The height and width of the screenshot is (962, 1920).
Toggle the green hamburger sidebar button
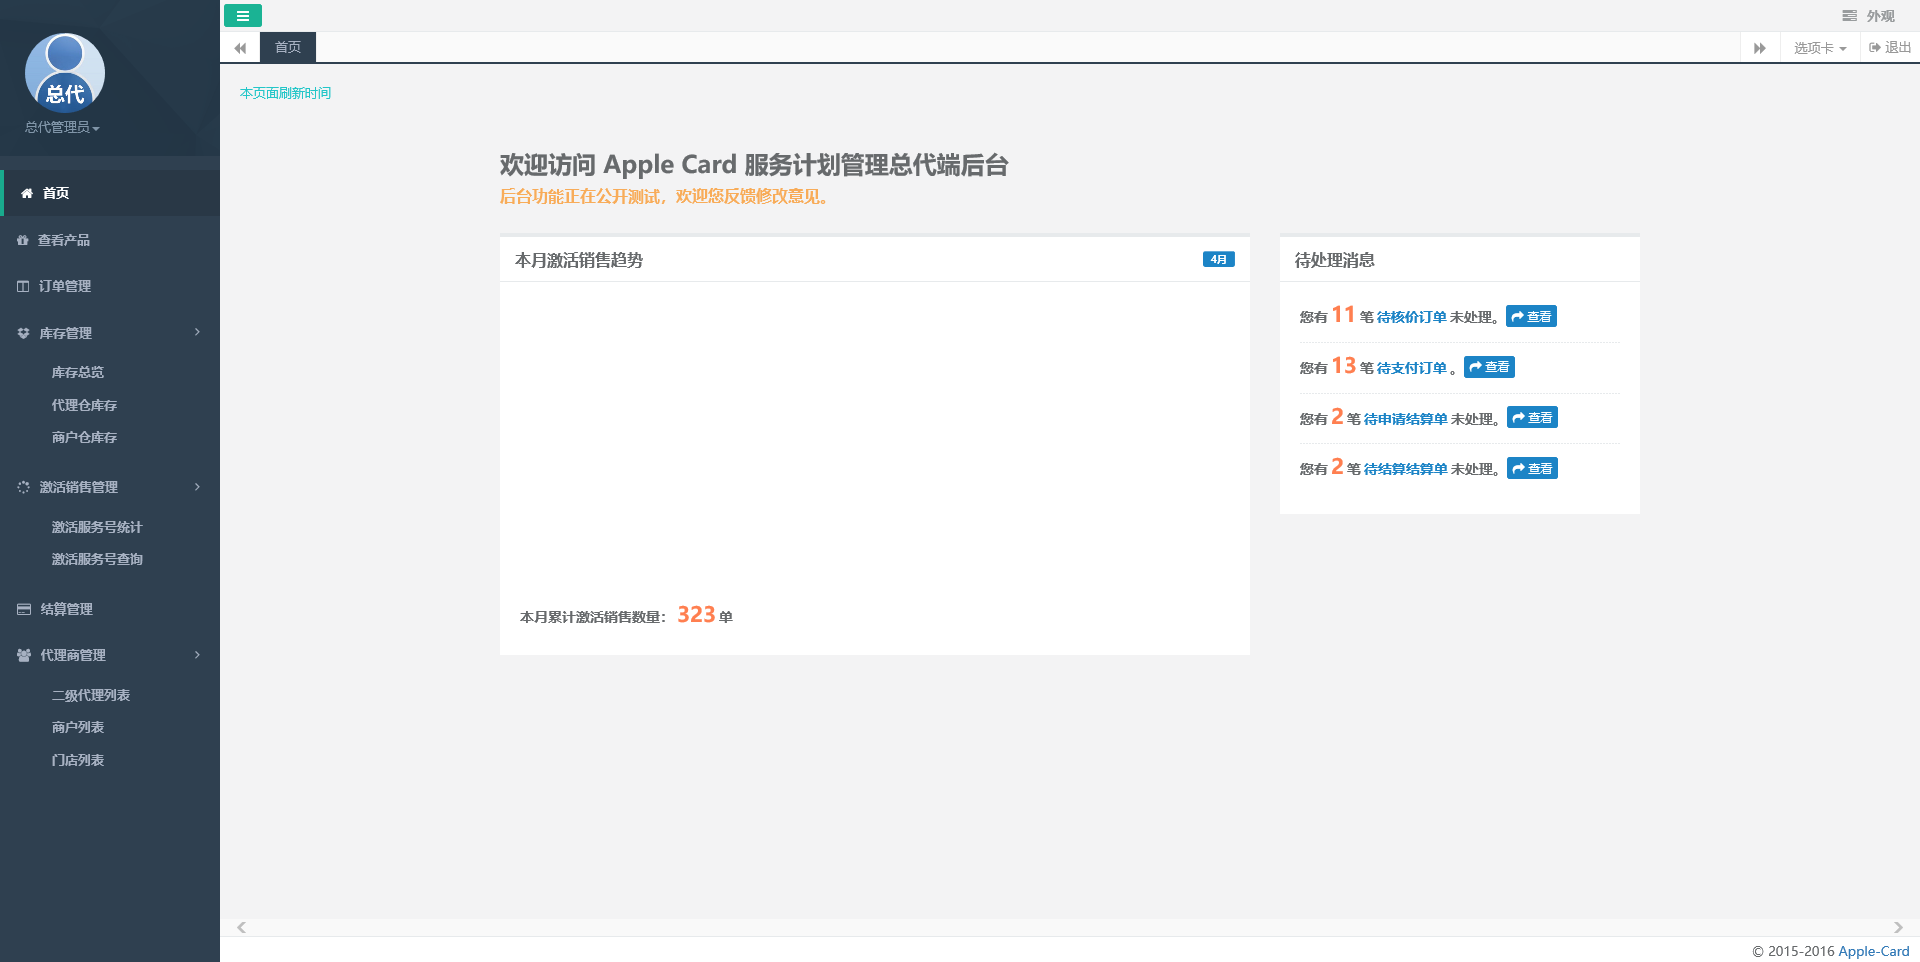pyautogui.click(x=243, y=16)
